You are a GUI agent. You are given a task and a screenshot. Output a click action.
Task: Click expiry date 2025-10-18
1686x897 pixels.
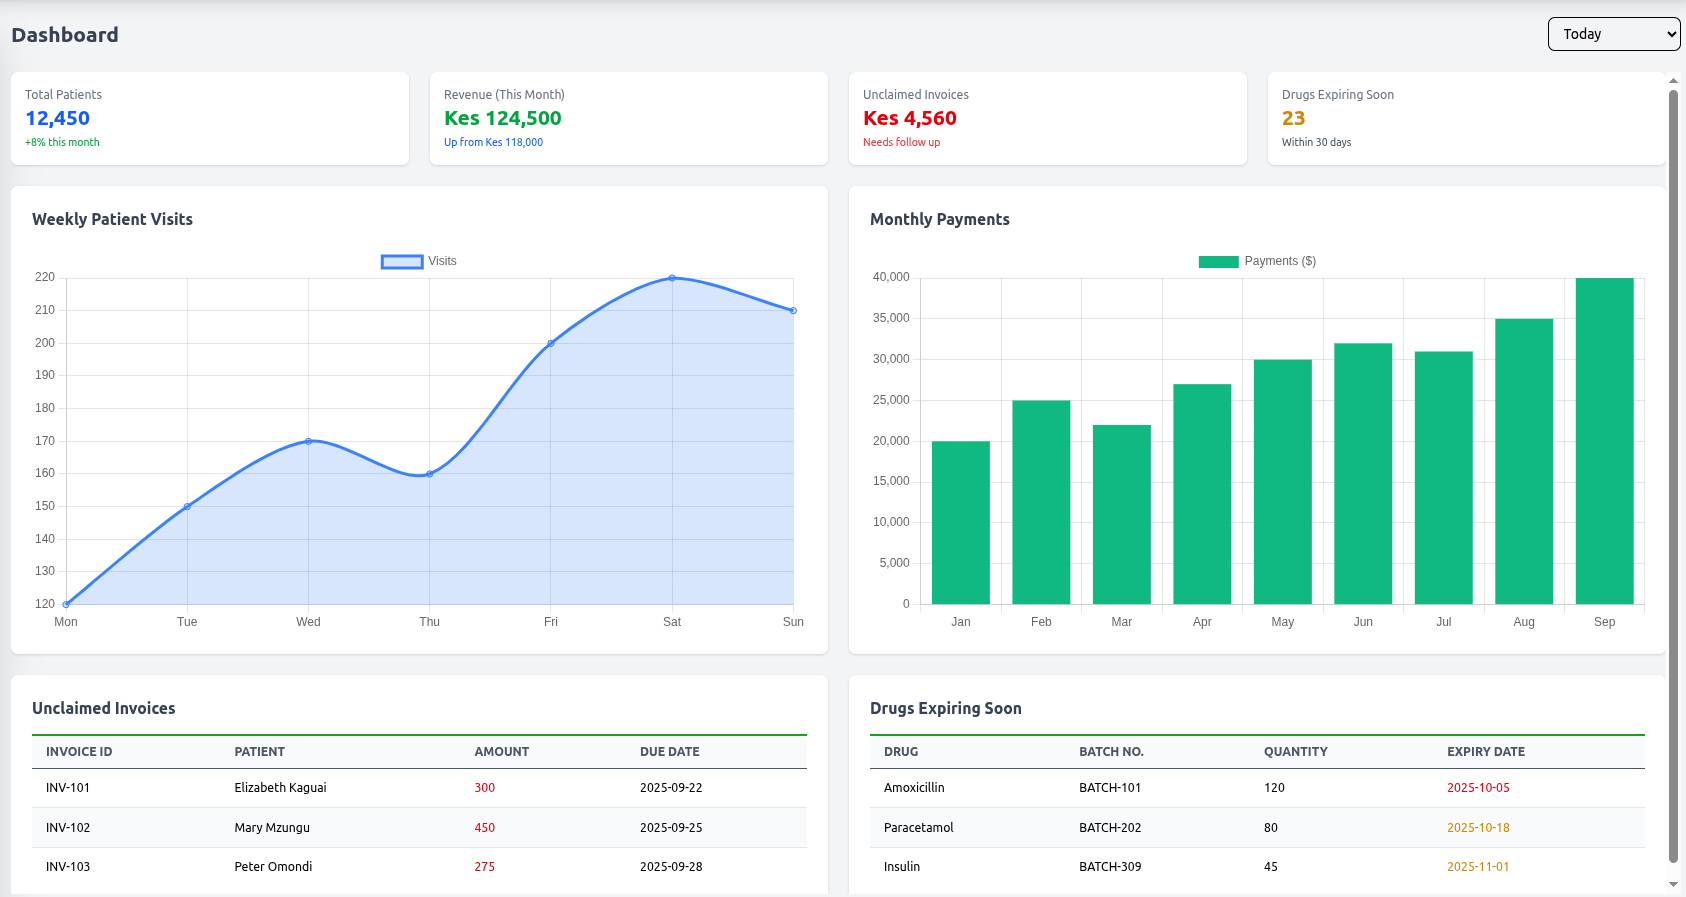tap(1478, 828)
